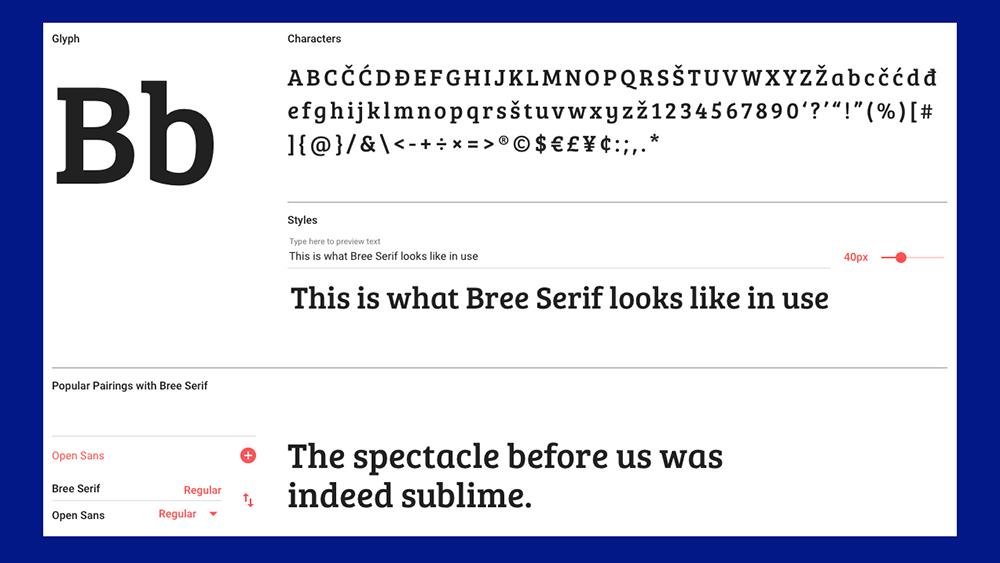Screen dimensions: 1000x563
Task: Click the large Bree Serif sample sentence
Action: point(559,298)
